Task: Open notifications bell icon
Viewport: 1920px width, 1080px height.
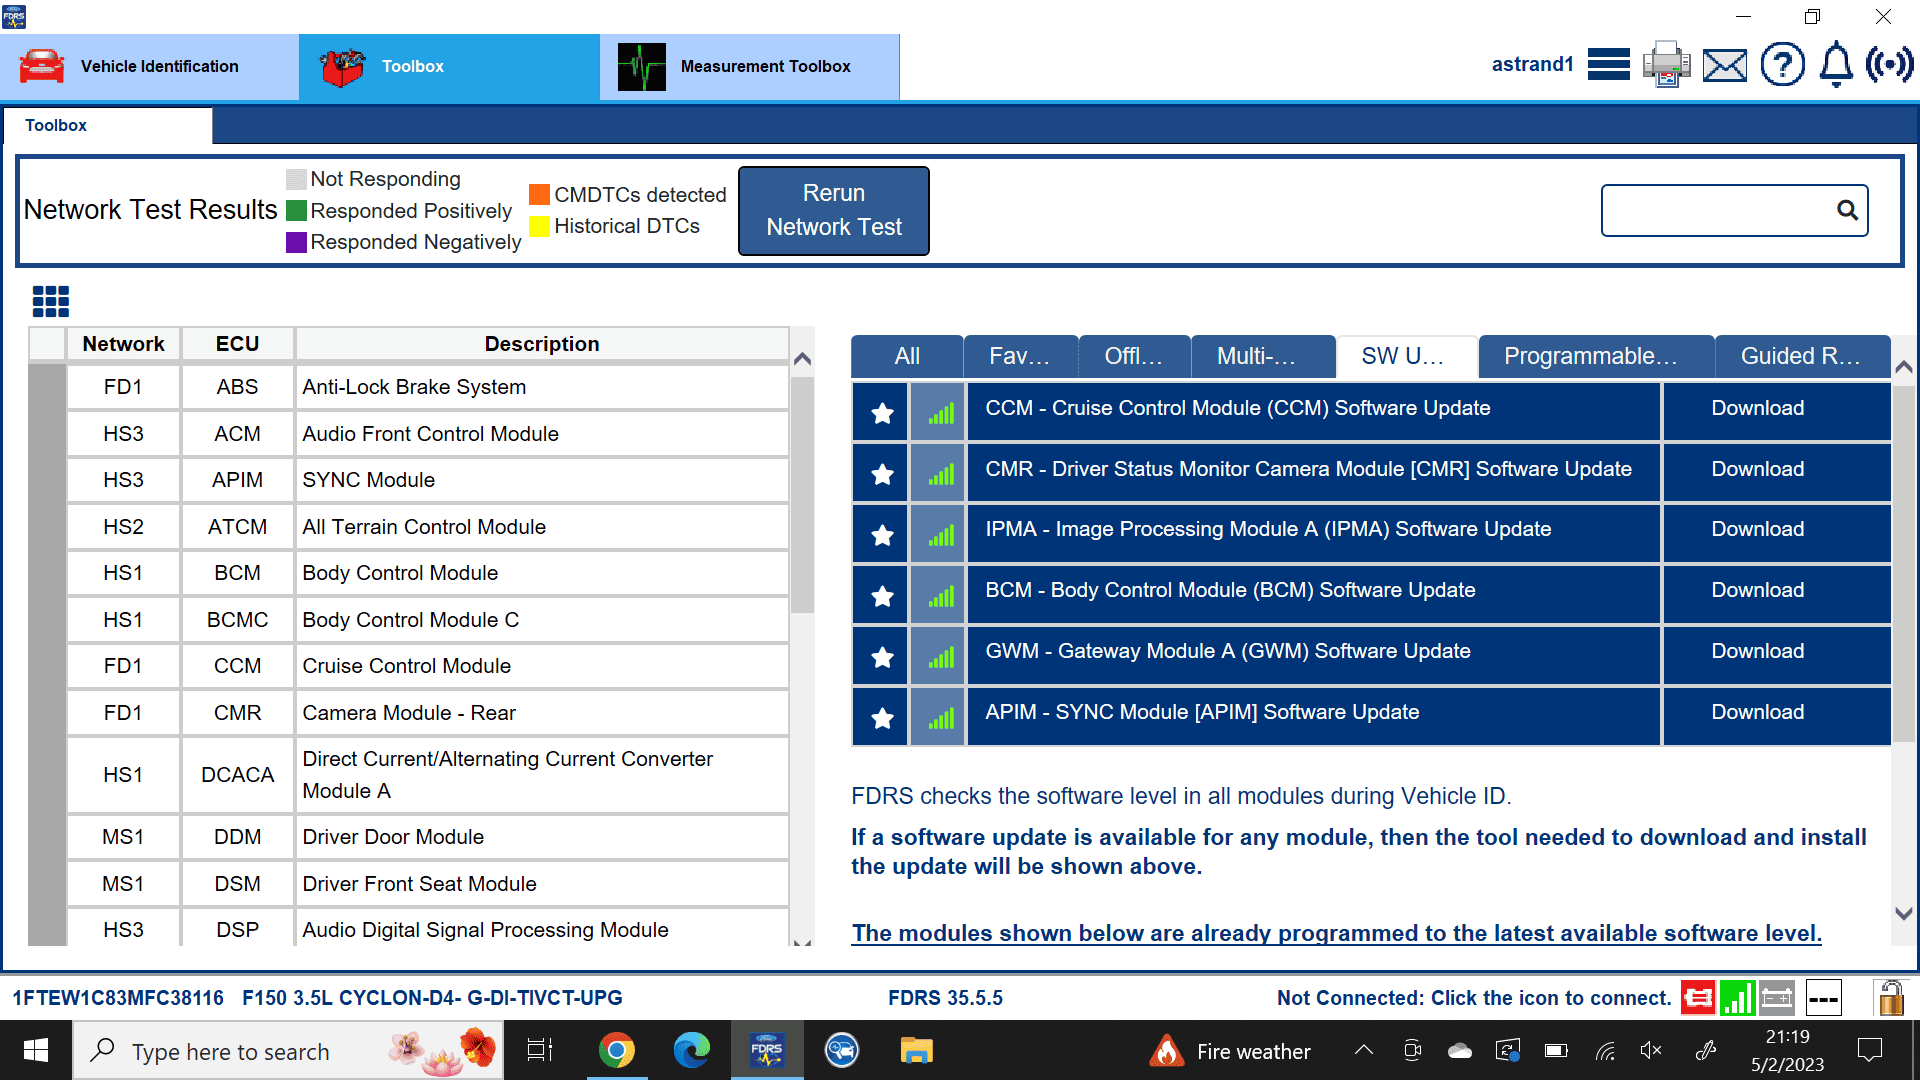Action: click(x=1835, y=65)
